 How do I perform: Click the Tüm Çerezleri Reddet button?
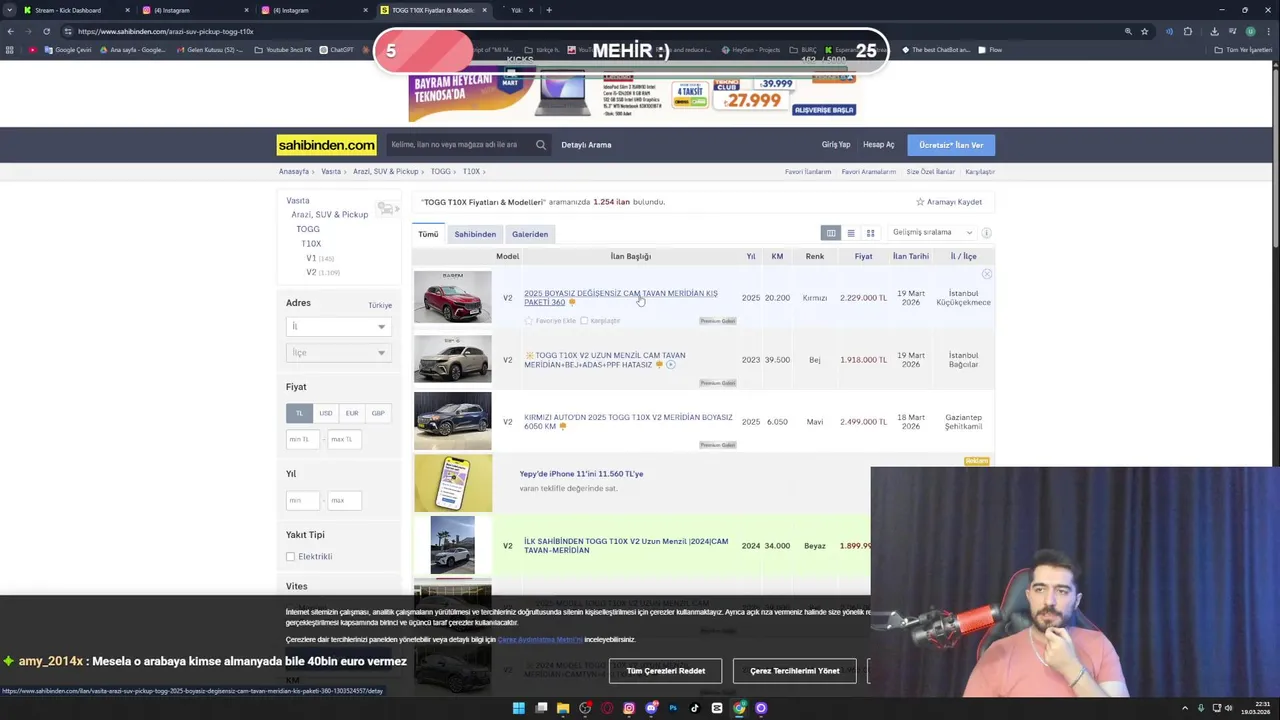tap(666, 671)
